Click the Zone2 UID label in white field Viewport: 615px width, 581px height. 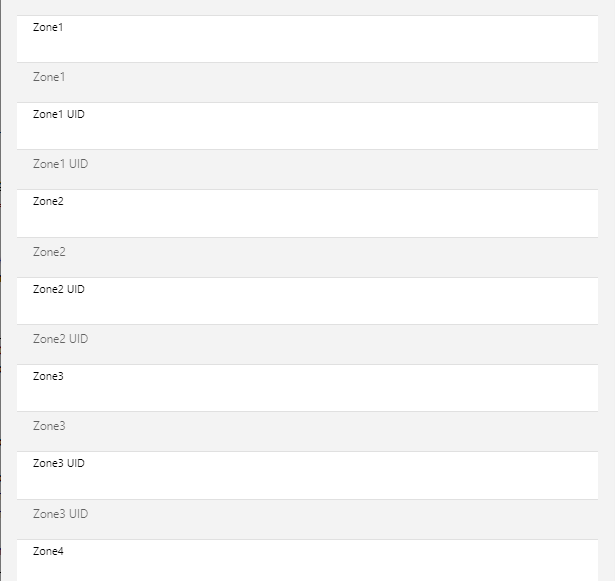click(x=59, y=289)
